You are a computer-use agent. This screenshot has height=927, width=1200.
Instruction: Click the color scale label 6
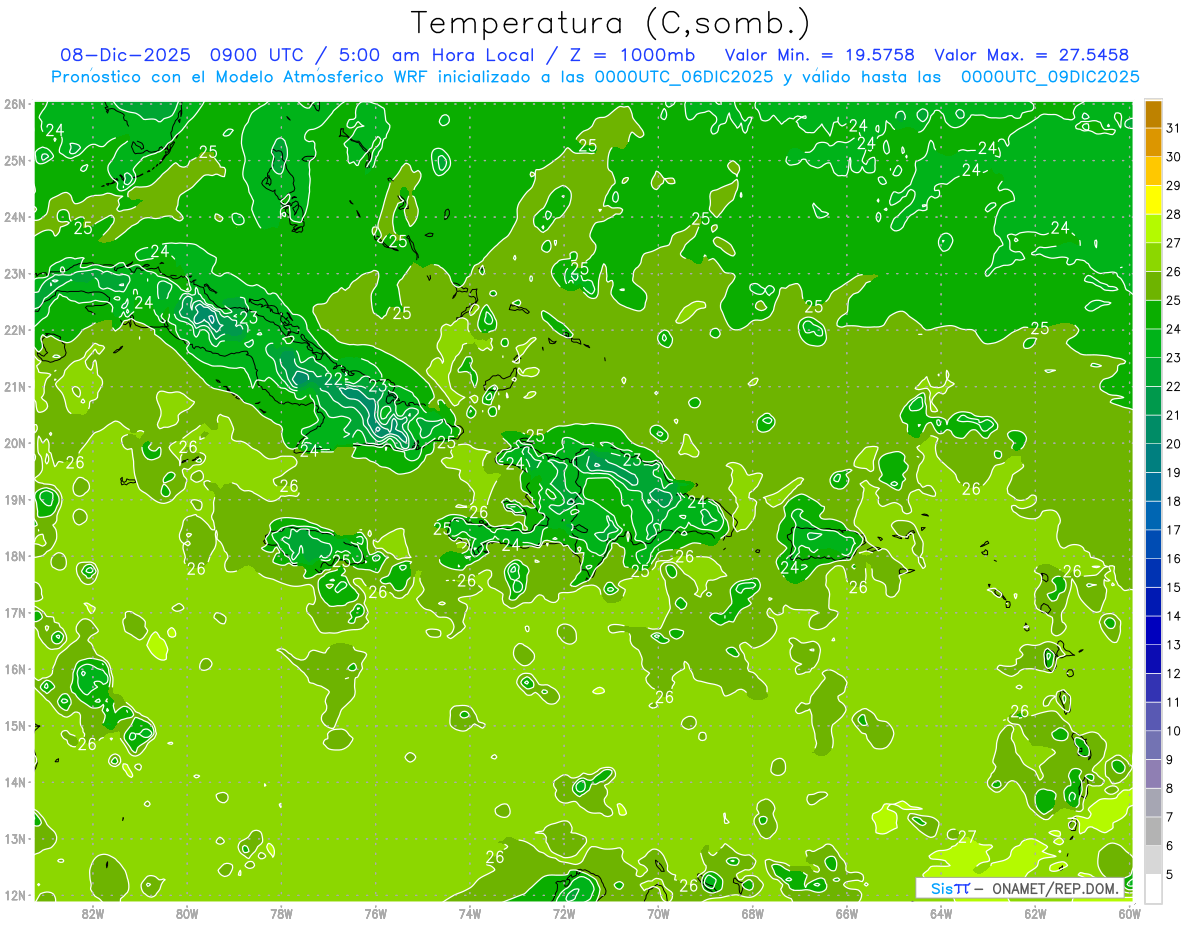coord(1170,845)
